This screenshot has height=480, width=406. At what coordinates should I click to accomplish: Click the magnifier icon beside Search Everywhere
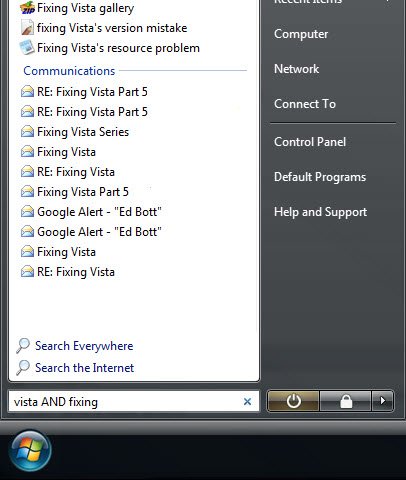coord(23,346)
